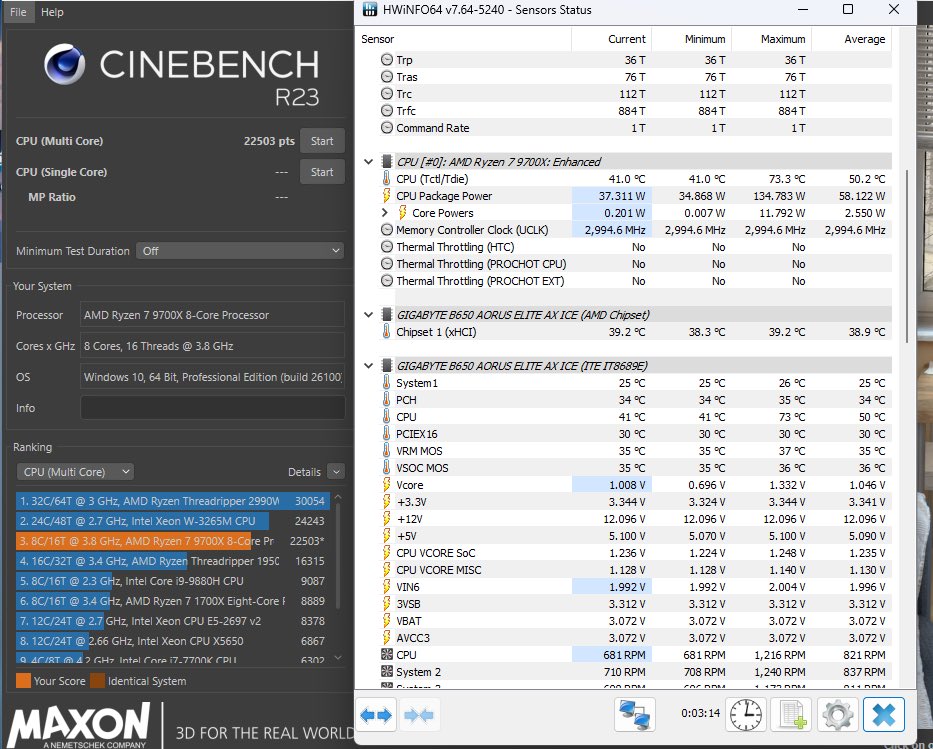Viewport: 933px width, 749px height.
Task: Click the +12V lightning icon
Action: point(387,519)
